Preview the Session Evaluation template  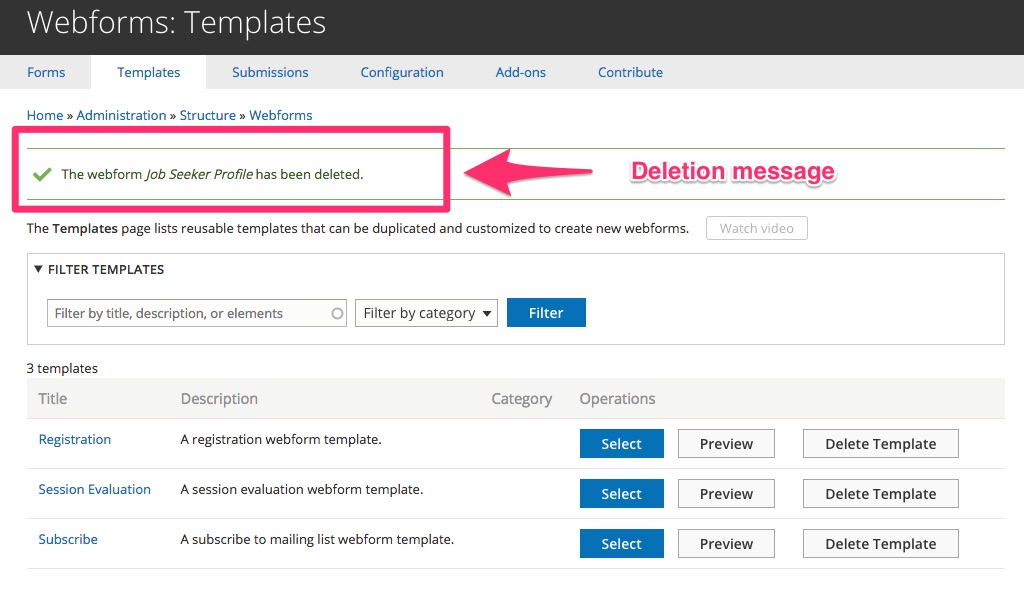point(726,494)
